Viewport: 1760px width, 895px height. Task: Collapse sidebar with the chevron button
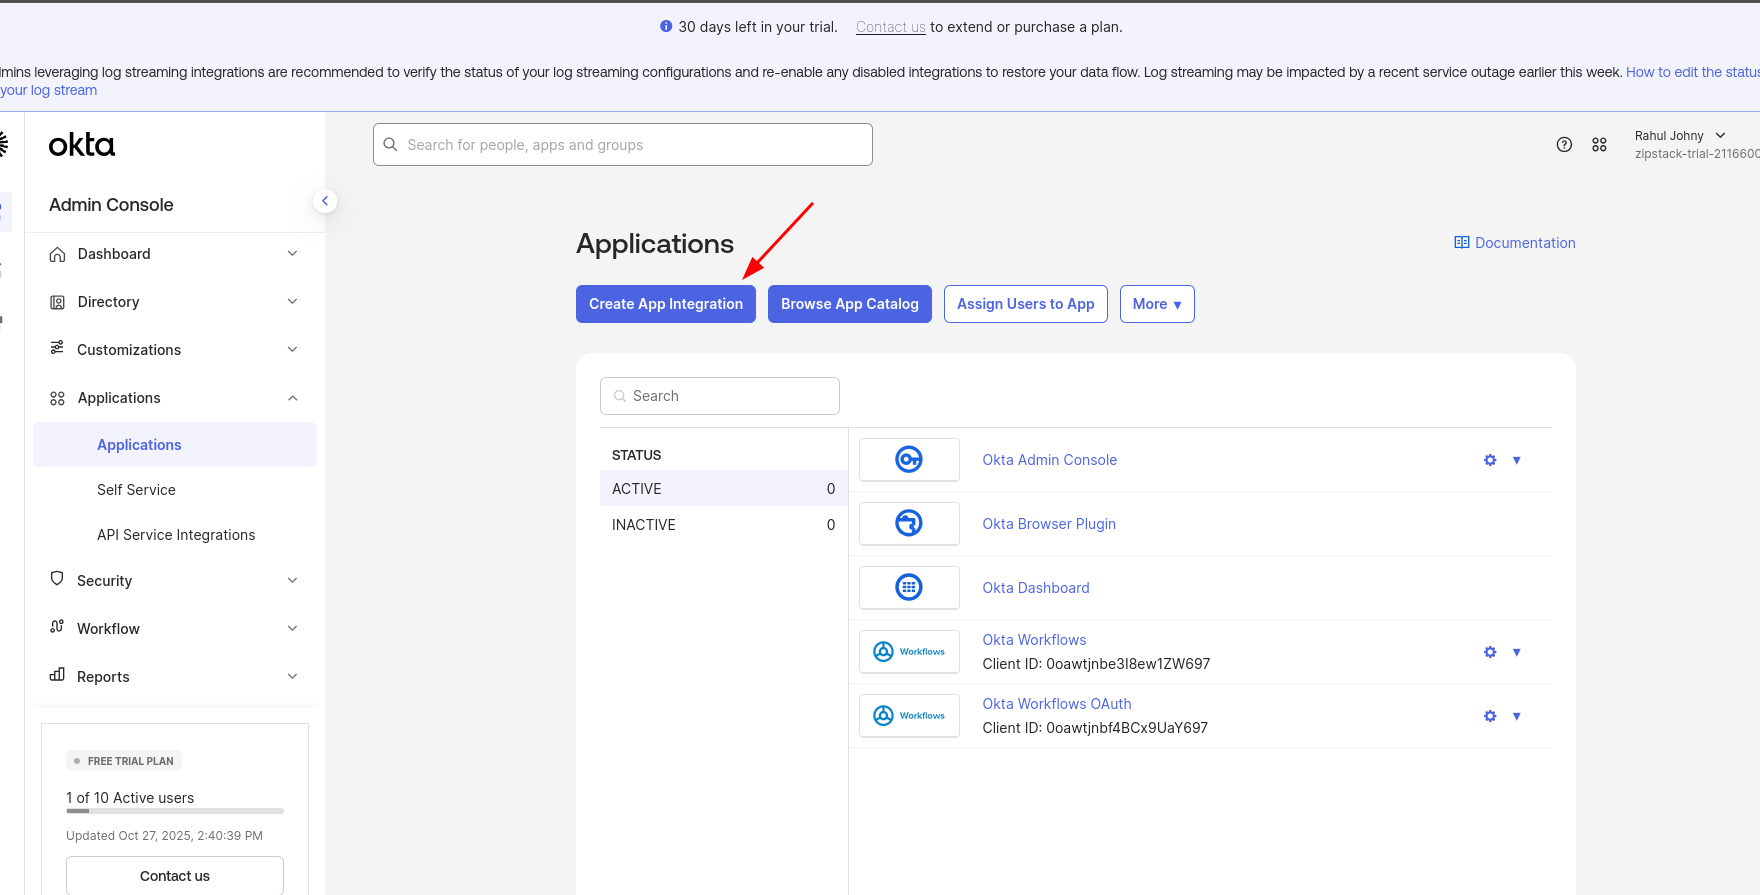[x=325, y=201]
